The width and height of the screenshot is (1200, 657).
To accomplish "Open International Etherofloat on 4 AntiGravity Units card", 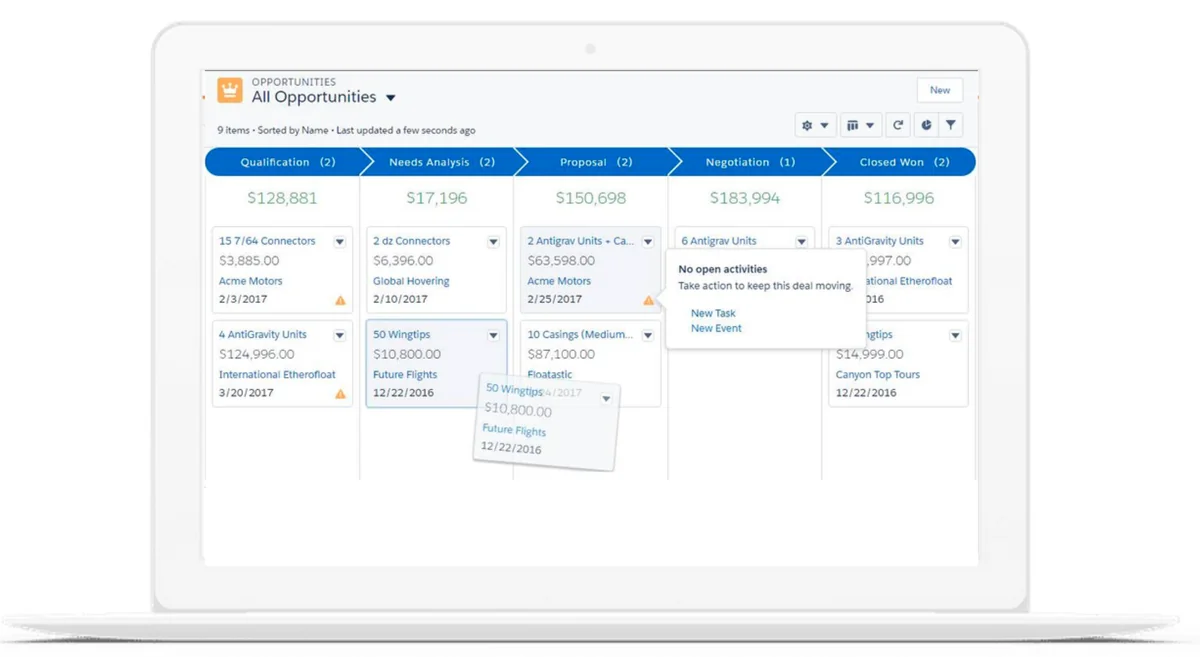I will coord(278,375).
